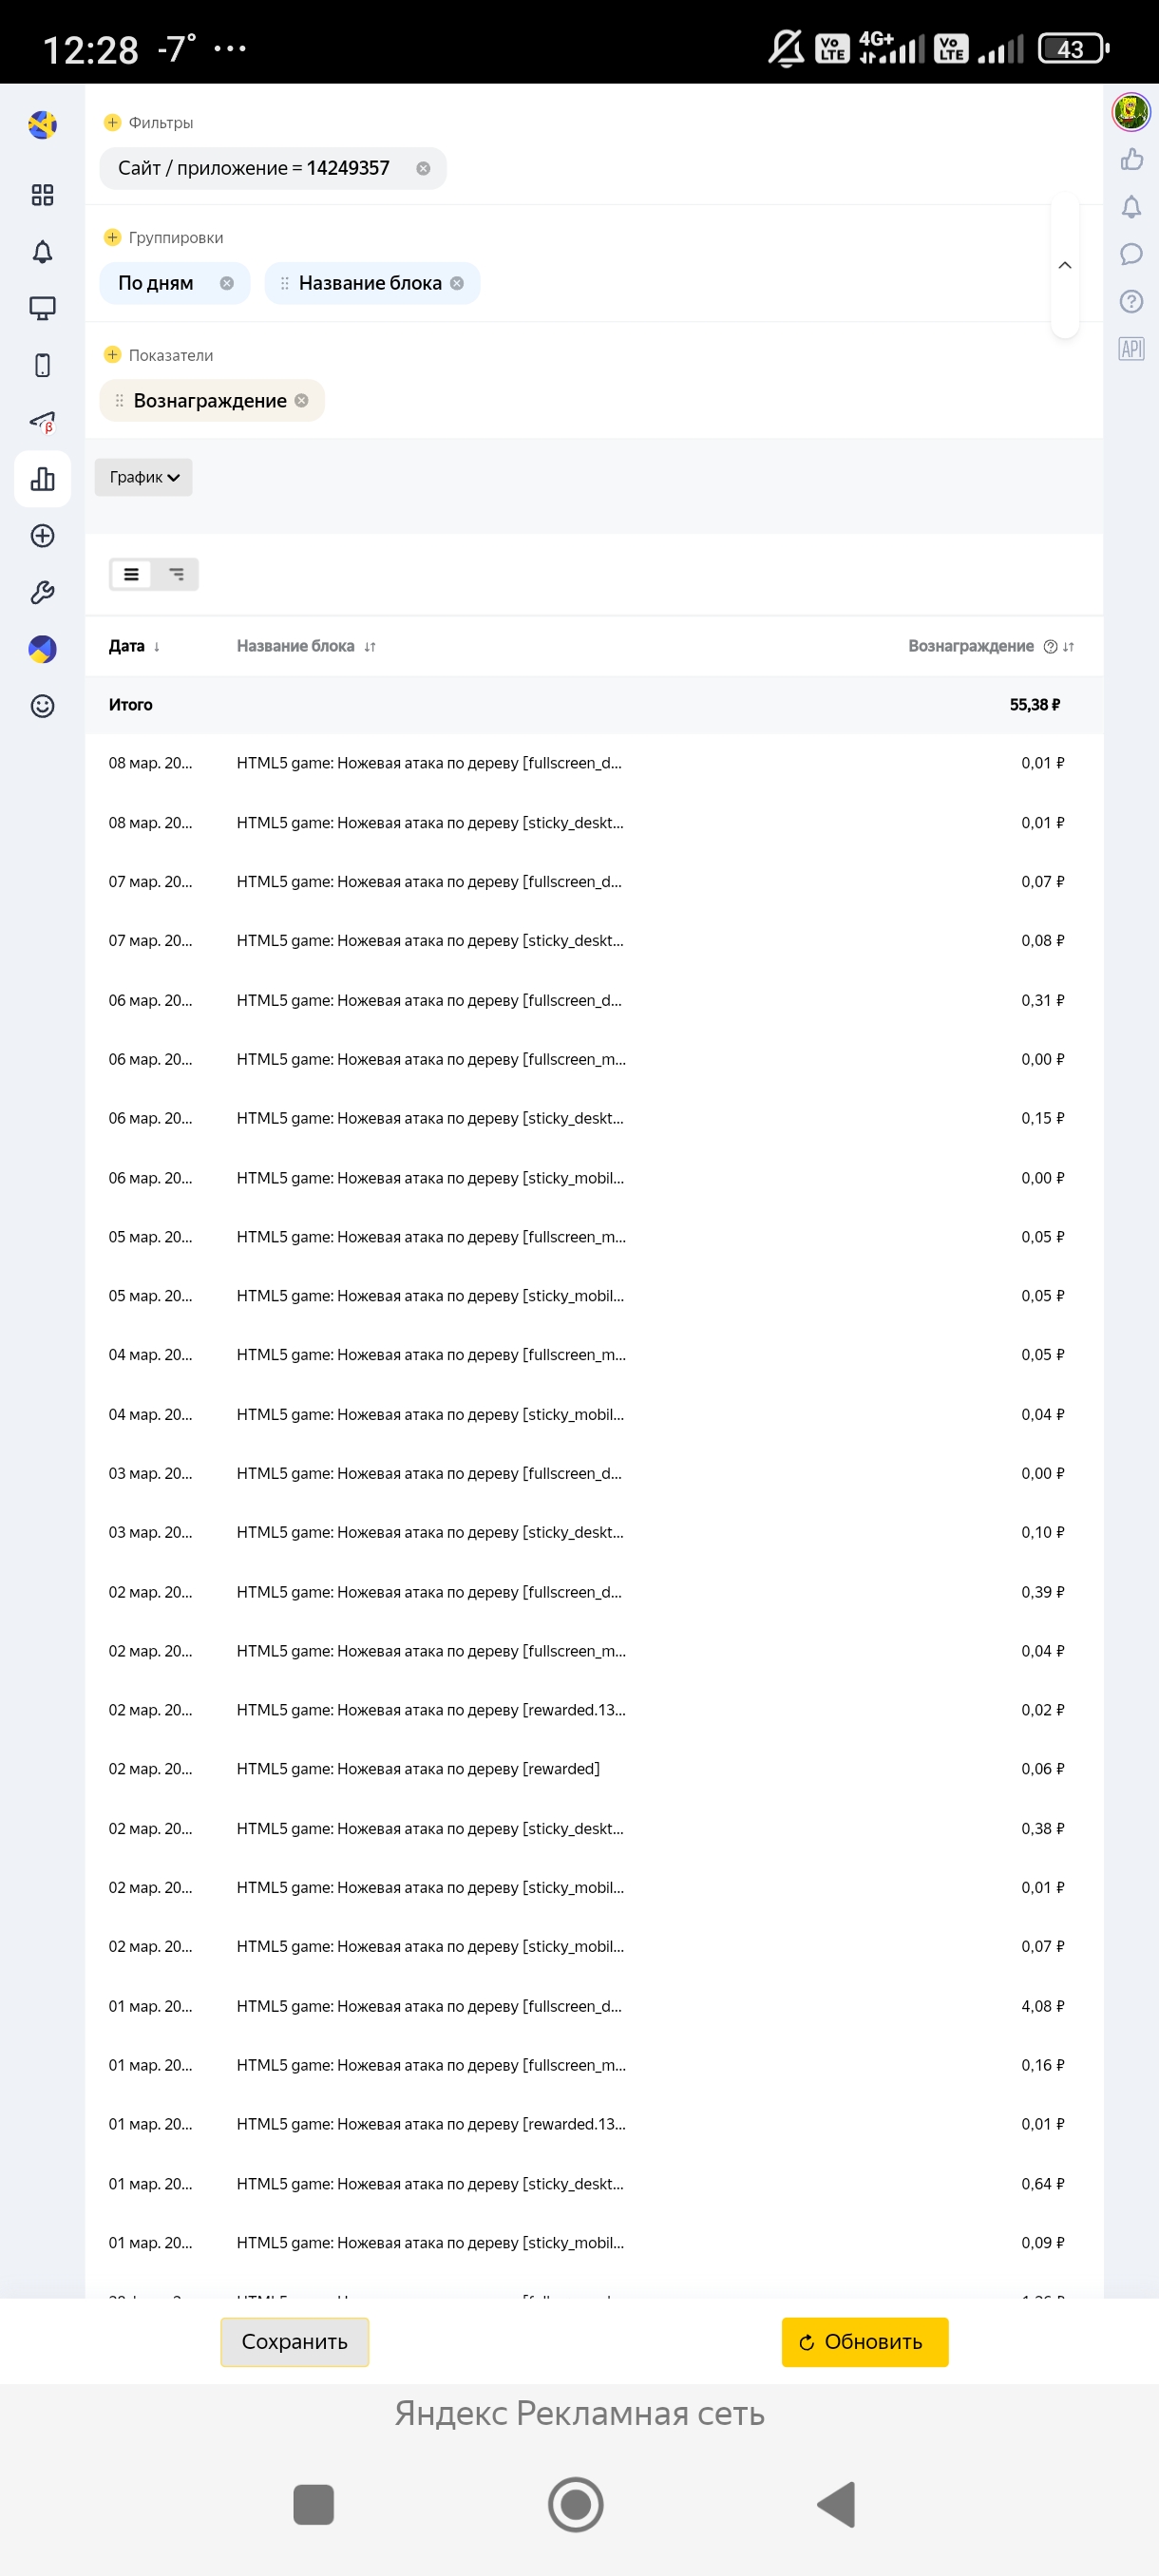Remove the Название блока grouping chip

pos(457,283)
